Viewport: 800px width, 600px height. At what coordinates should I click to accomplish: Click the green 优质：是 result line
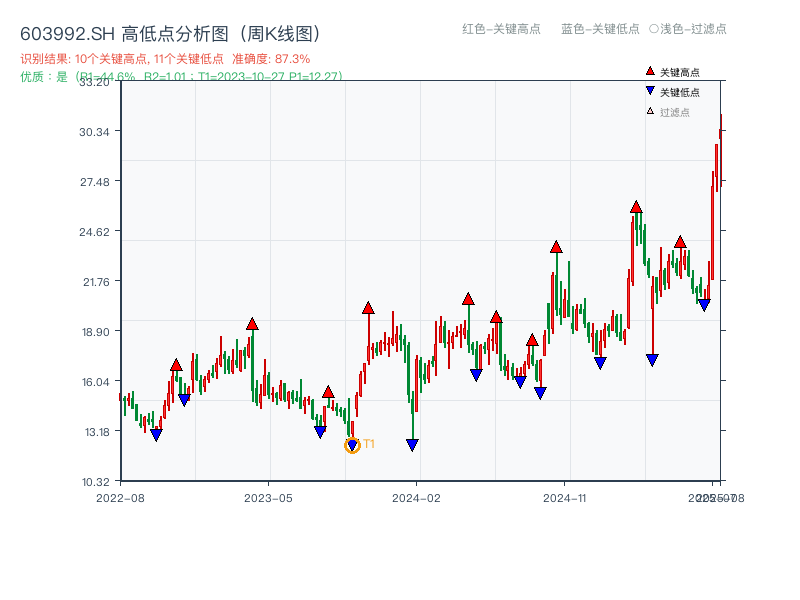pyautogui.click(x=181, y=77)
